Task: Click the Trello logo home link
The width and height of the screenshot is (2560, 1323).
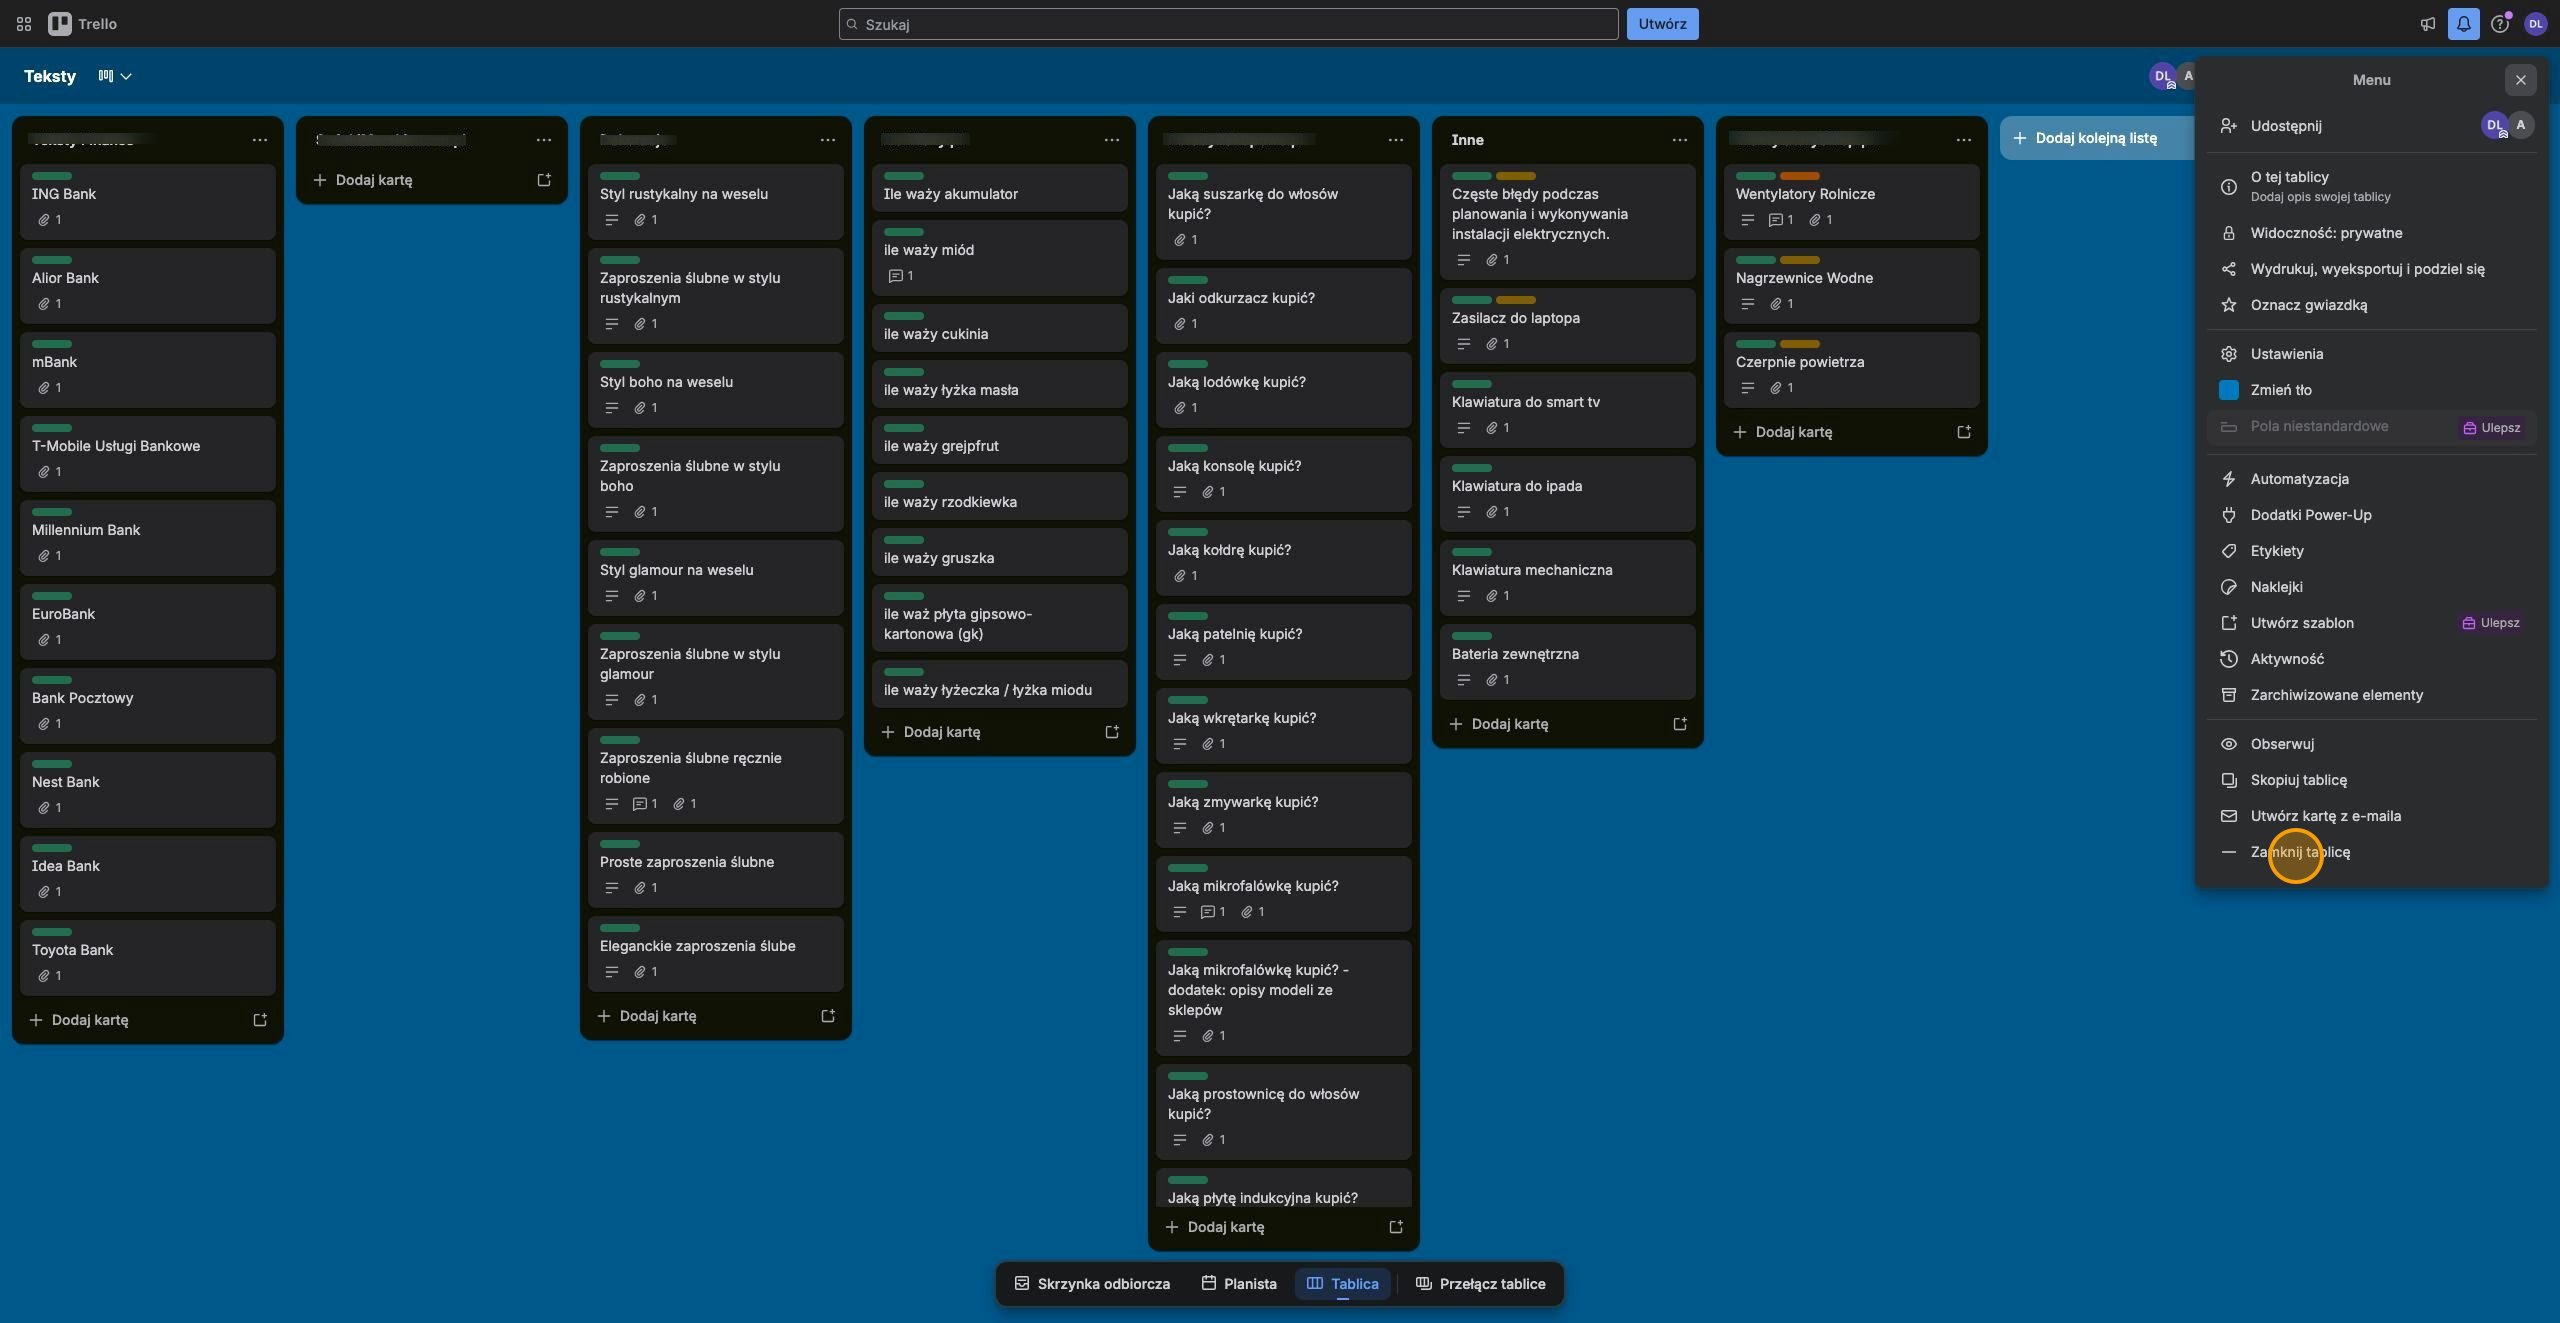Action: 84,24
